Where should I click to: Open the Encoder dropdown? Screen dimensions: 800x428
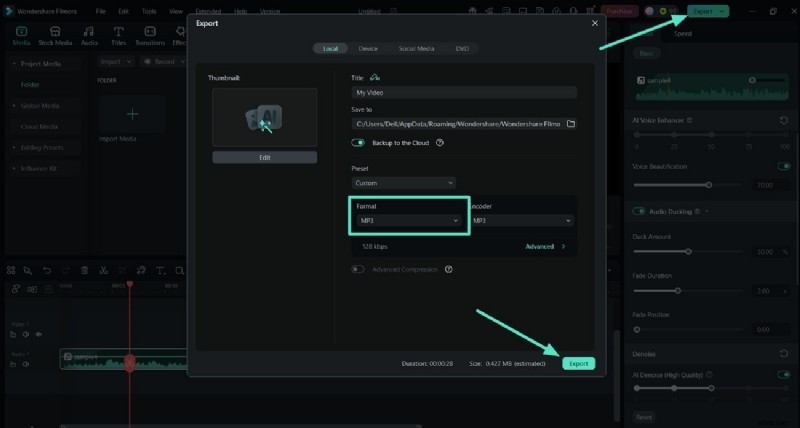(x=521, y=220)
